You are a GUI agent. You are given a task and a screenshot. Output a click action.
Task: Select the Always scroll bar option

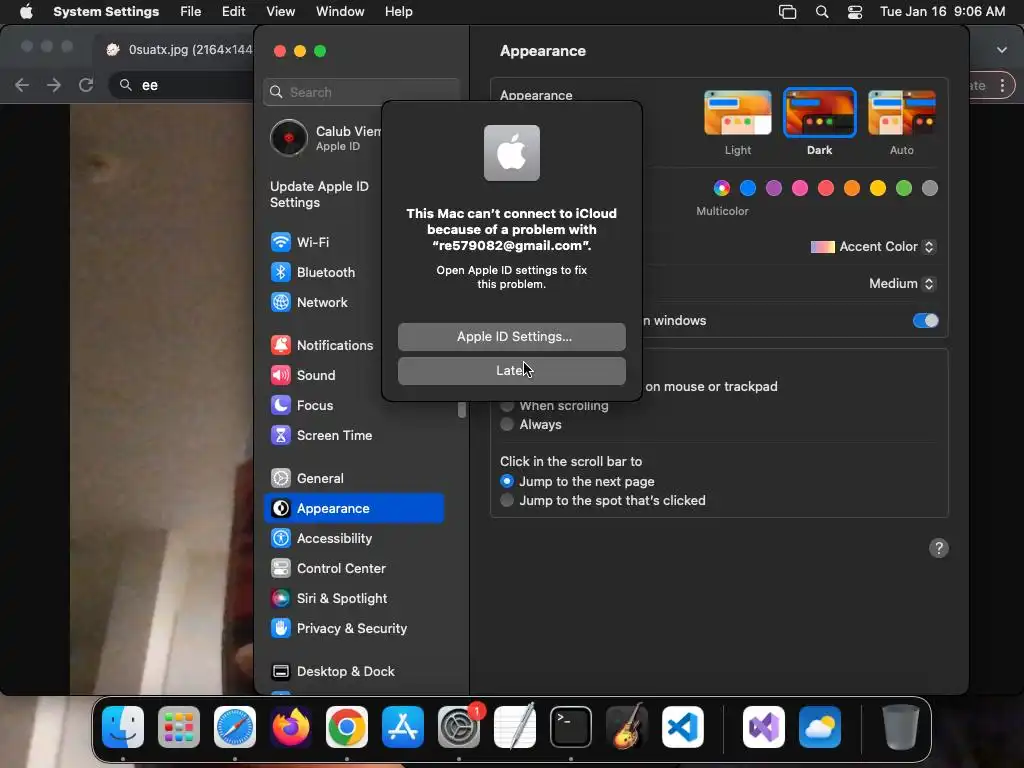[507, 424]
